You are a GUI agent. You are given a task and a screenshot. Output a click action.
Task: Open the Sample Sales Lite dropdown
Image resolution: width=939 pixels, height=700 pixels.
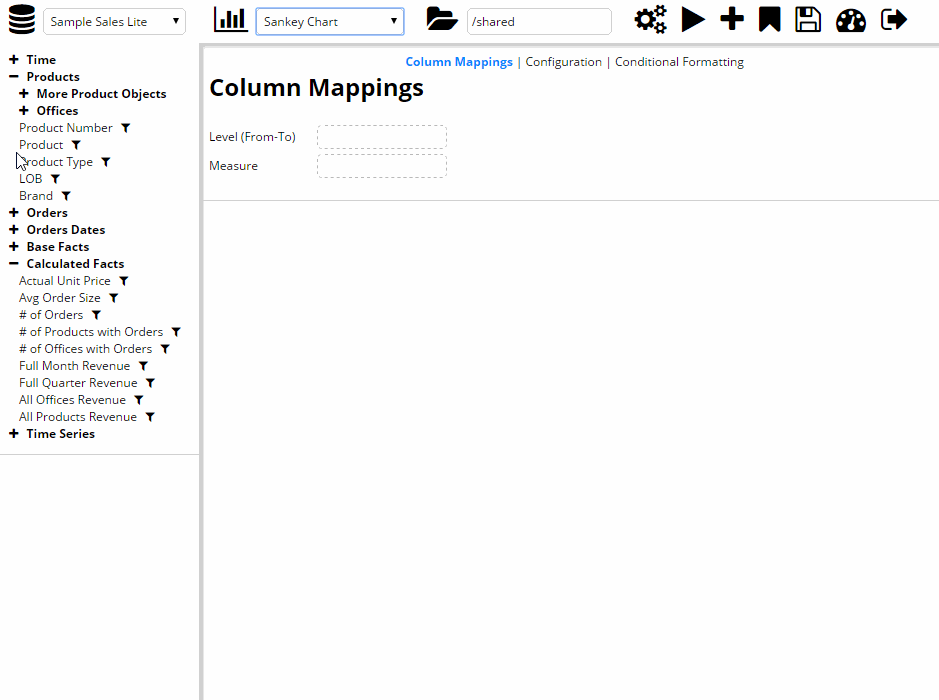[x=114, y=22]
